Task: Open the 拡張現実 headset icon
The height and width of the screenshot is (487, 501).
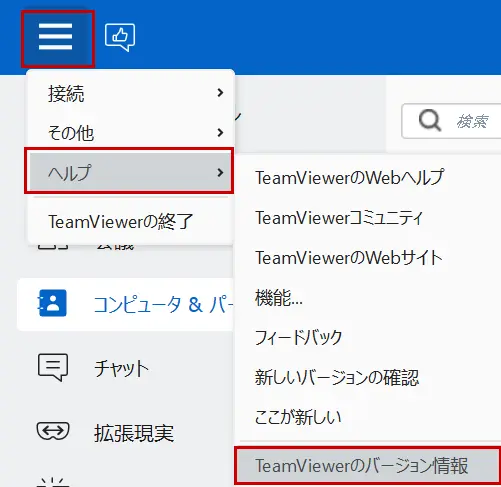Action: (53, 431)
